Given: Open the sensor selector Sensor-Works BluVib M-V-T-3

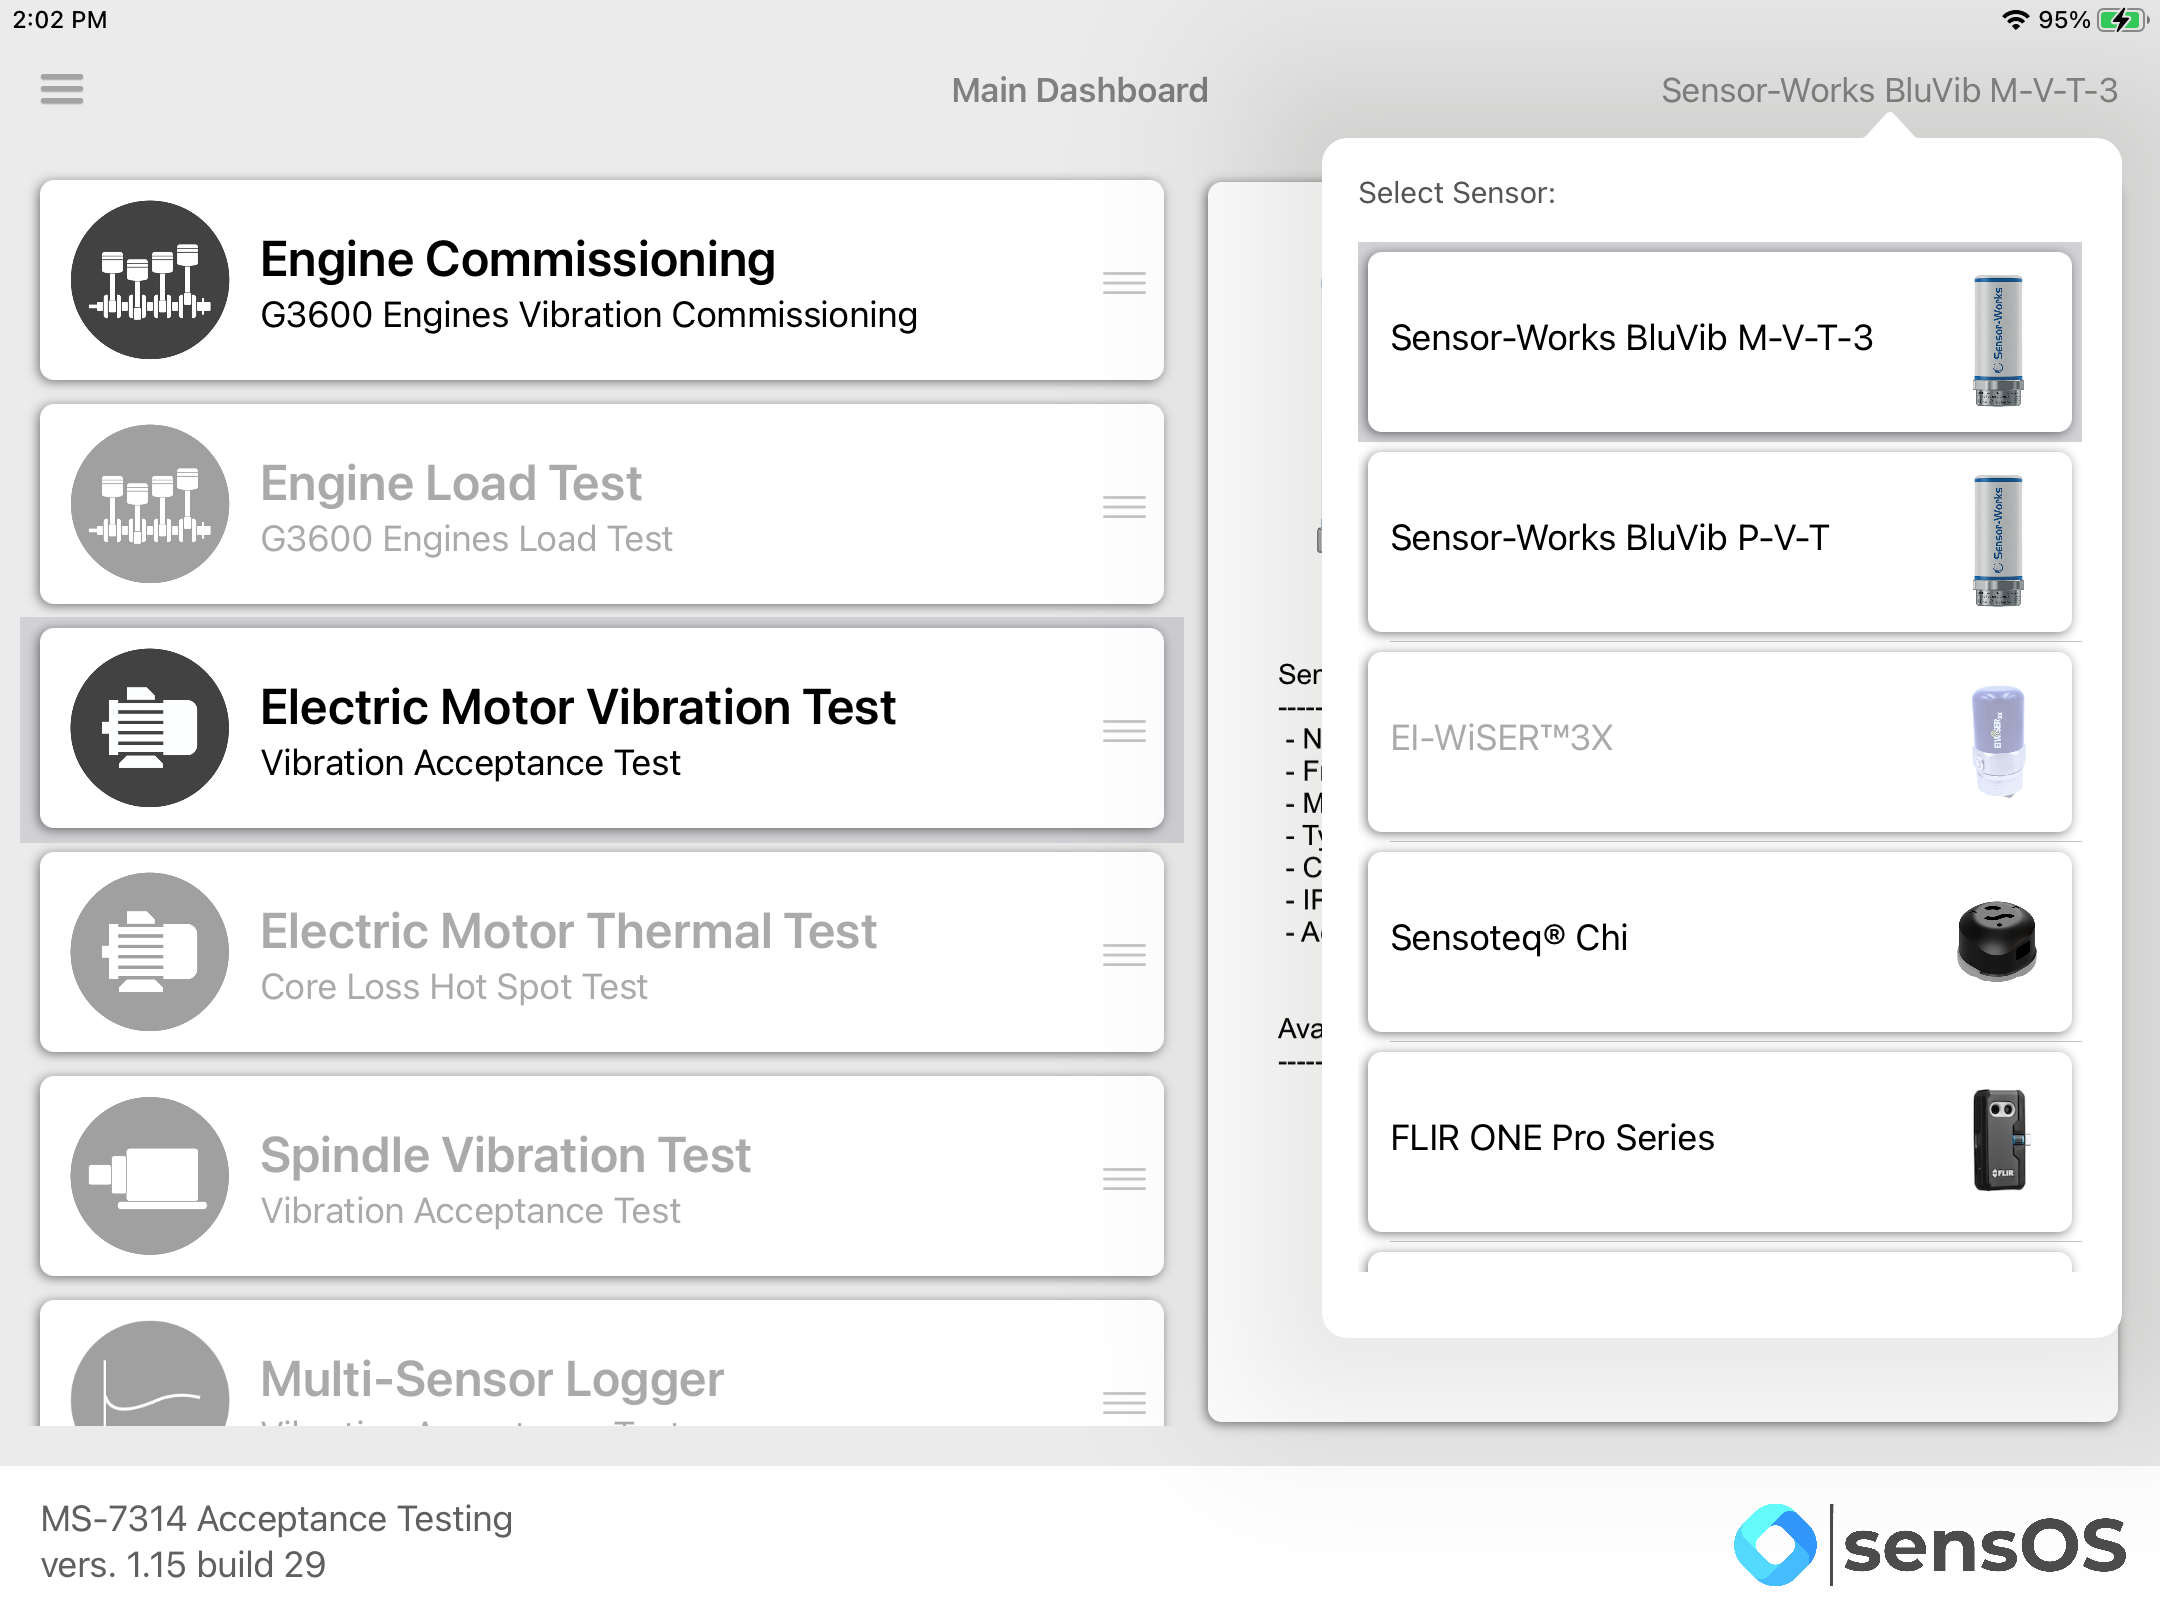Looking at the screenshot, I should 1889,91.
